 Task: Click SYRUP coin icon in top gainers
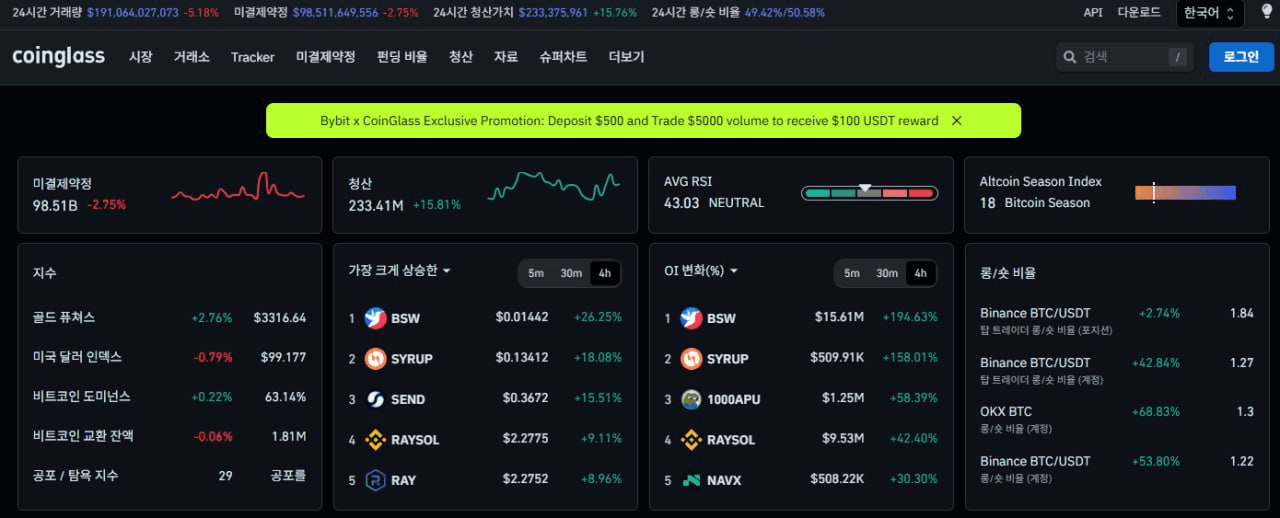point(376,358)
